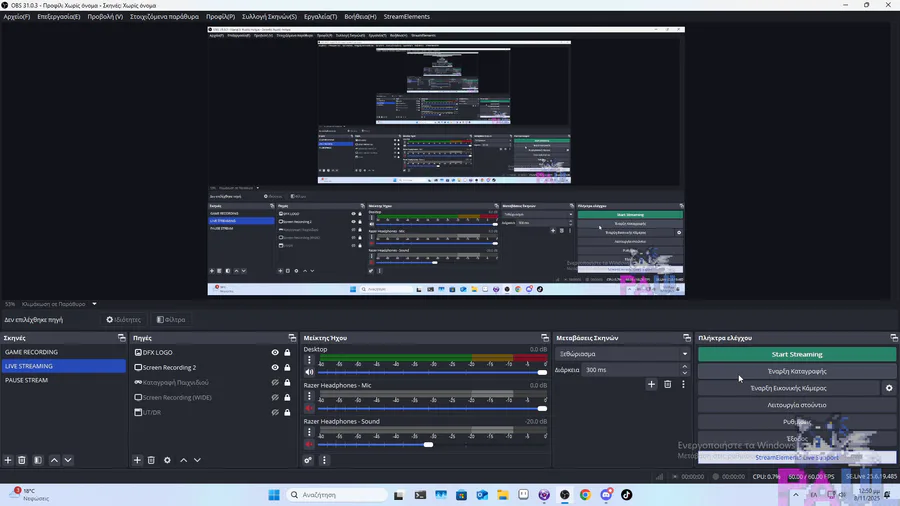Image resolution: width=900 pixels, height=506 pixels.
Task: Open the Επεξεργασία(E) menu
Action: click(x=59, y=17)
